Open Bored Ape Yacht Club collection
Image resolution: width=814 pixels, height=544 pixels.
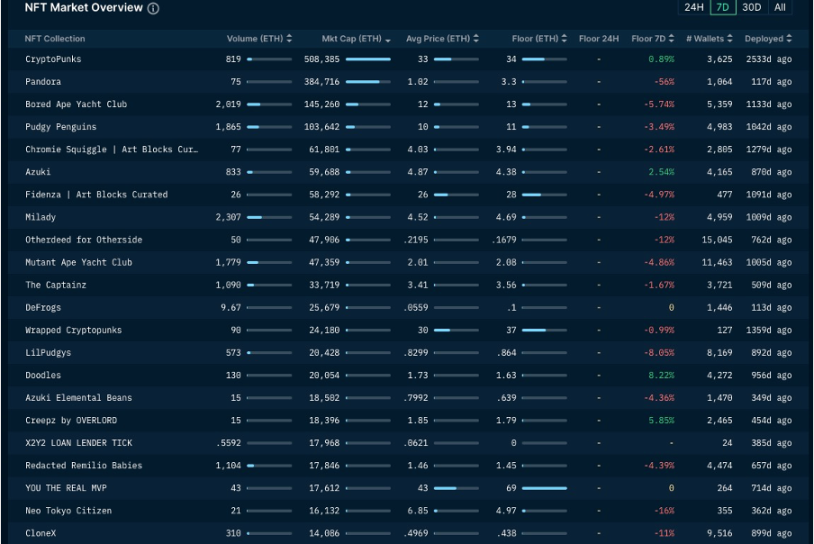tap(76, 104)
